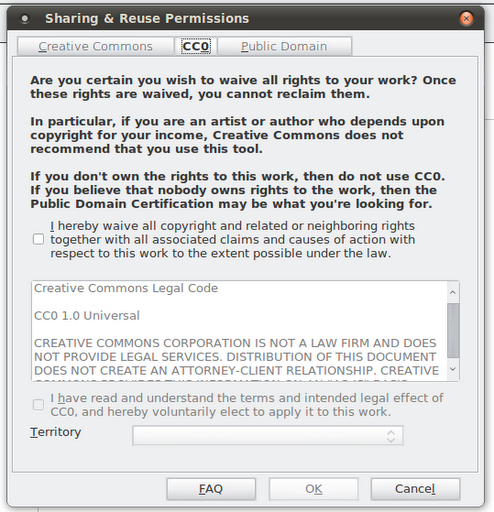Click the legal code scrollbar thumb
Viewport: 494px width, 512px height.
click(453, 330)
